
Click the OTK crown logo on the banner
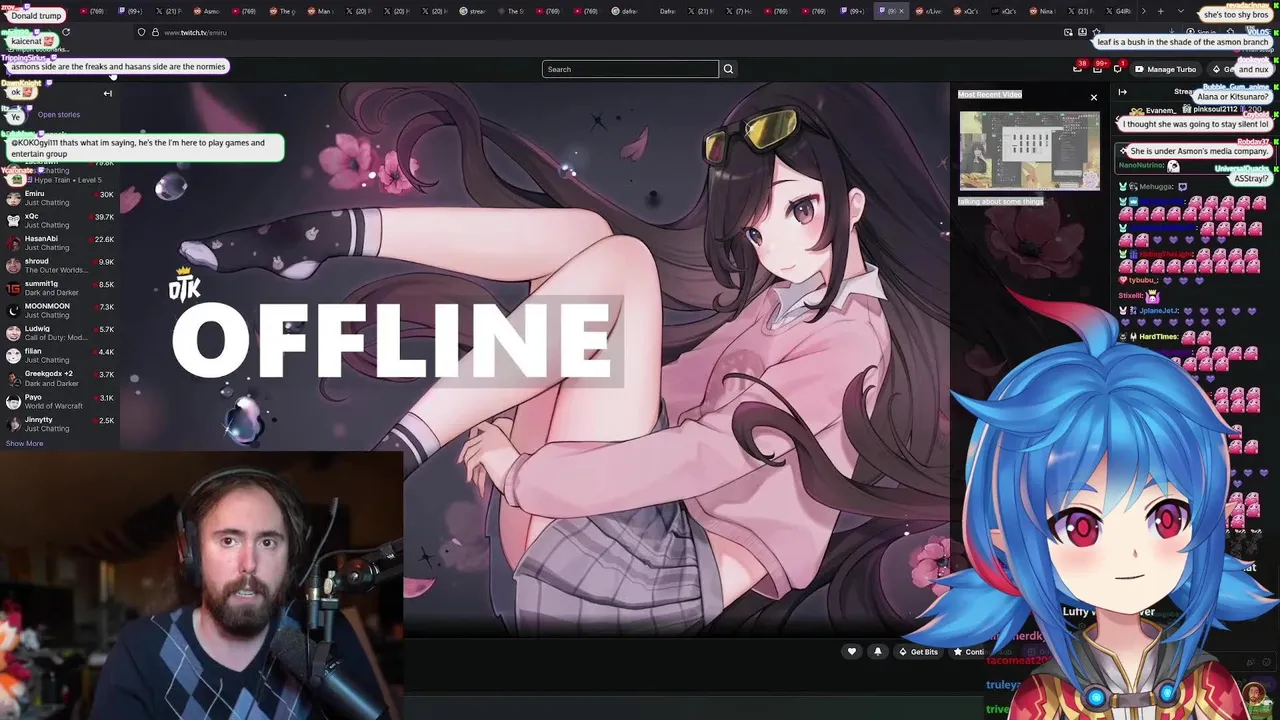point(185,284)
